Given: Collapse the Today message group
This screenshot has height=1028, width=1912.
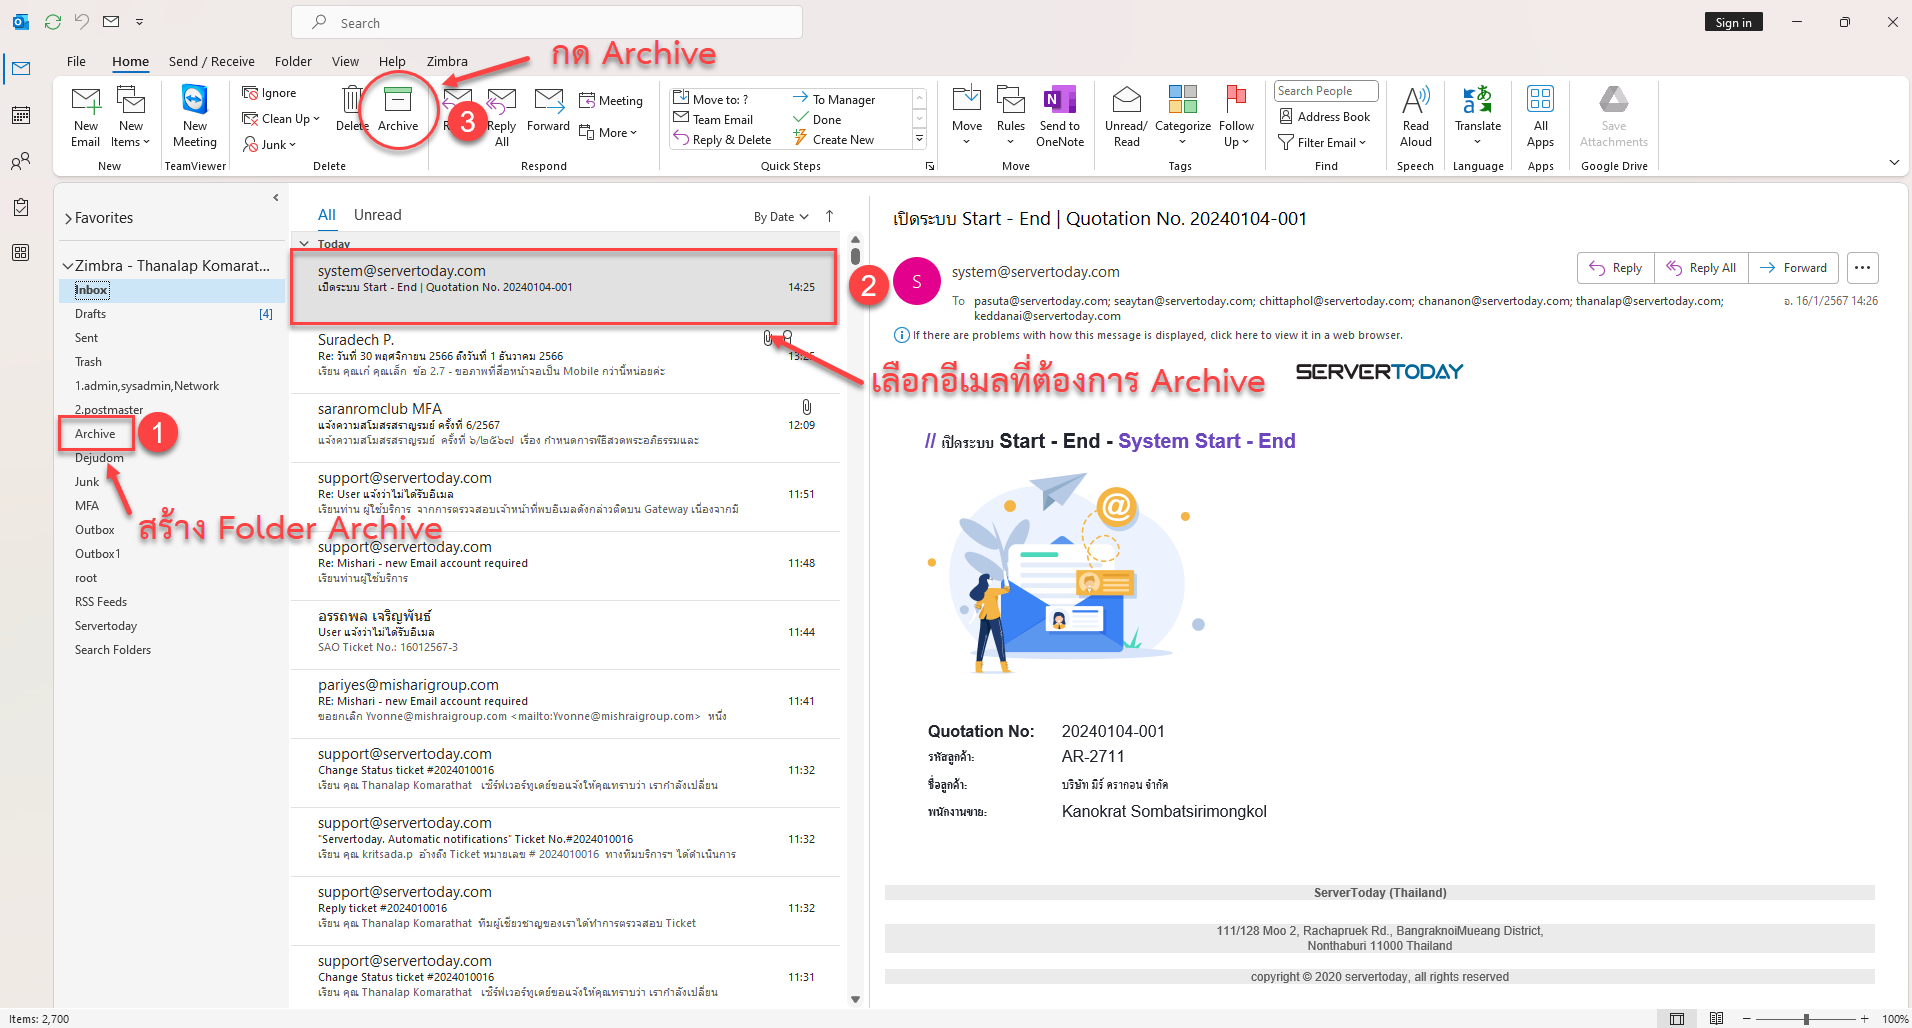Looking at the screenshot, I should pyautogui.click(x=304, y=244).
